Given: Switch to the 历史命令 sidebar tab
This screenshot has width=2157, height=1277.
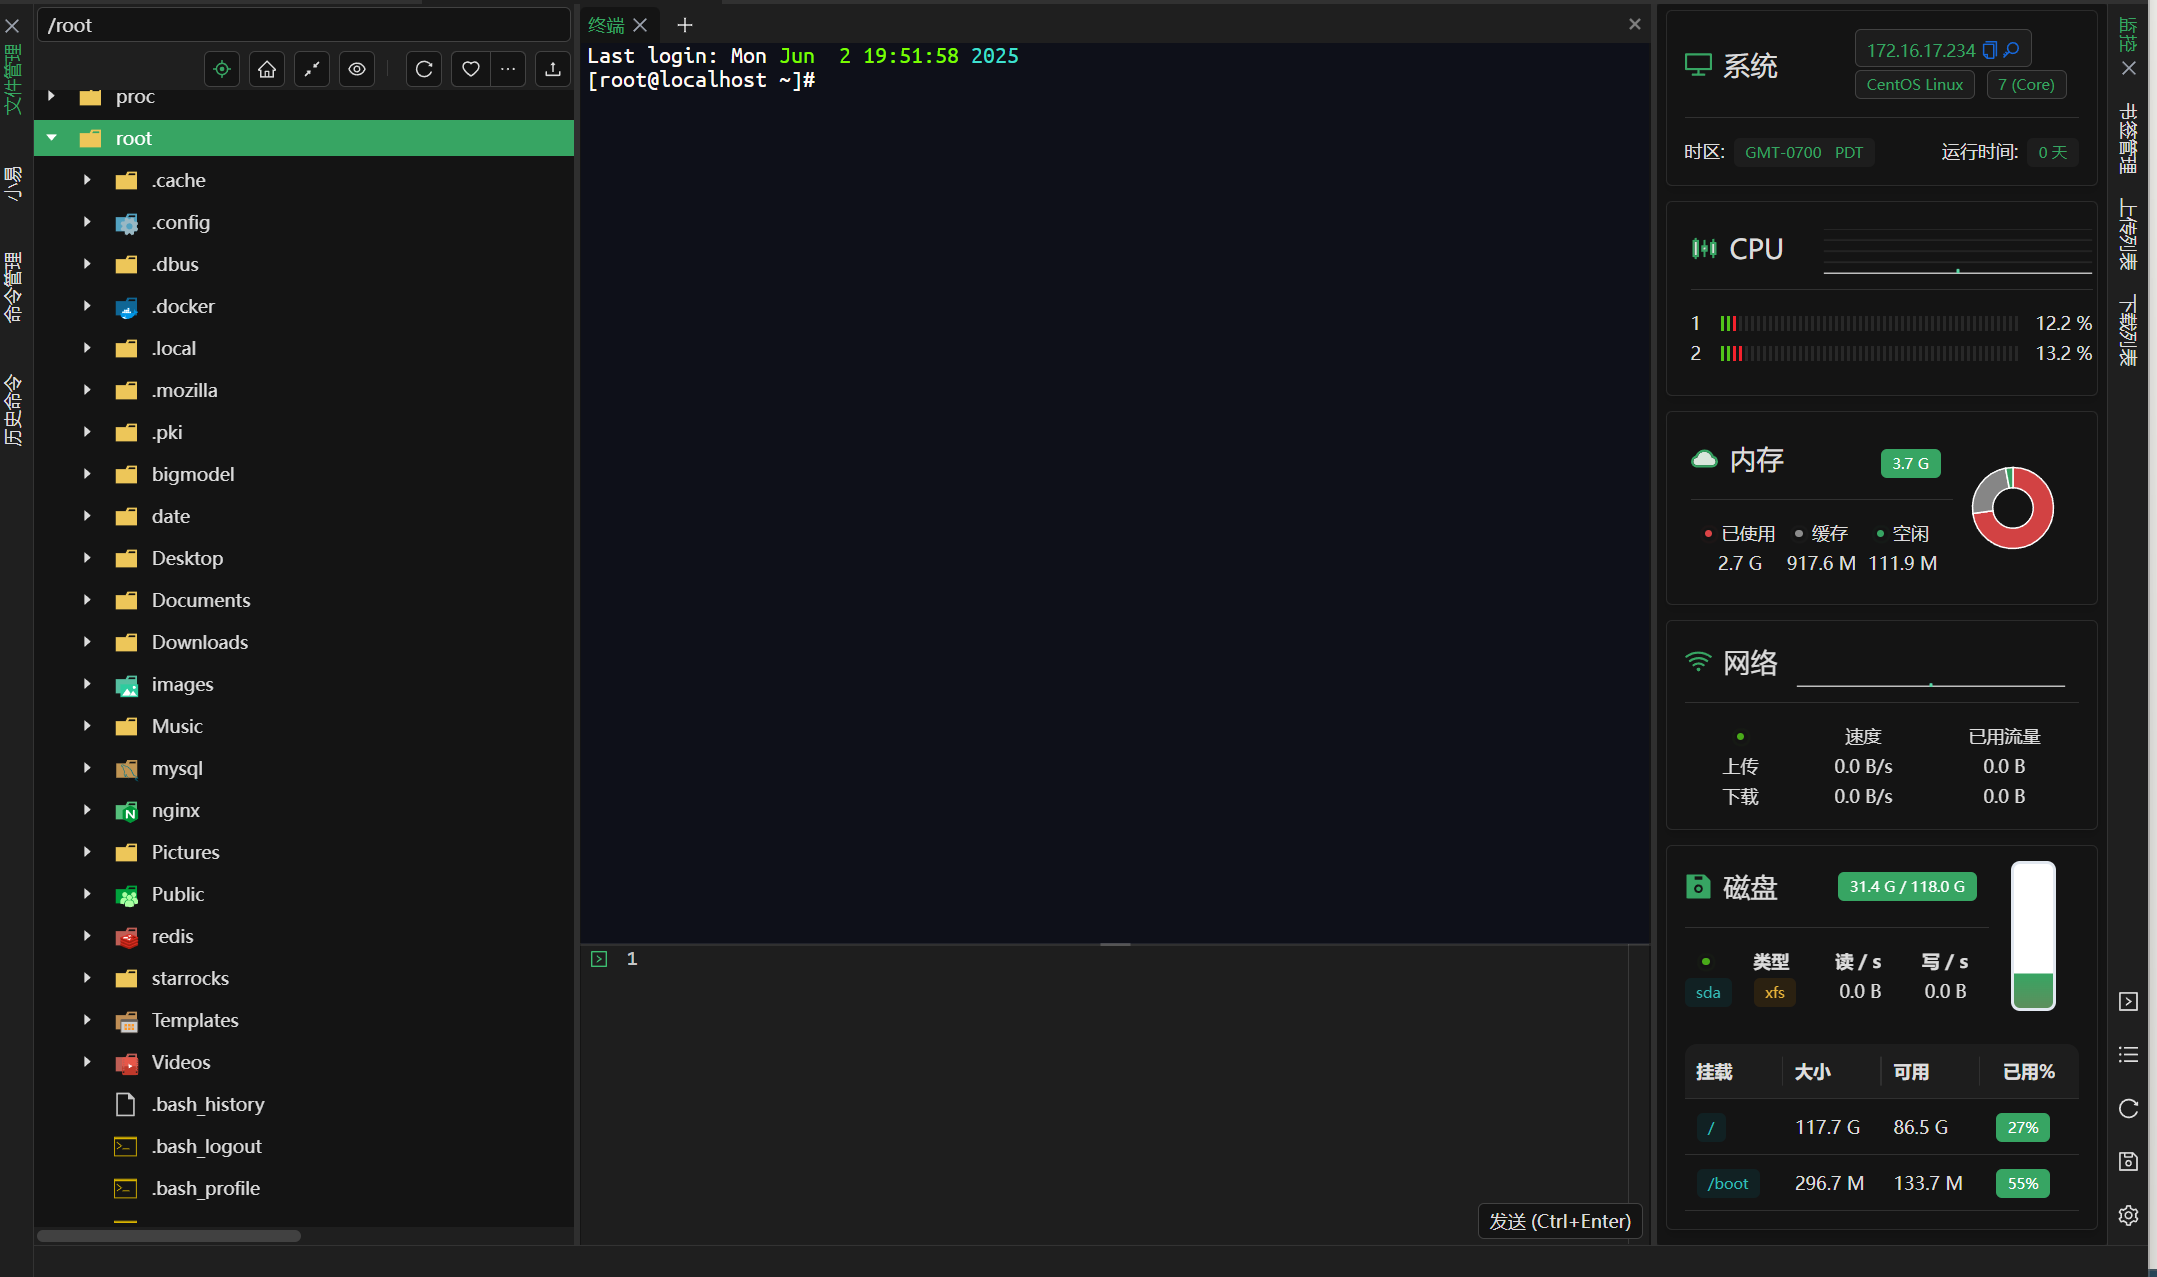Looking at the screenshot, I should (13, 410).
